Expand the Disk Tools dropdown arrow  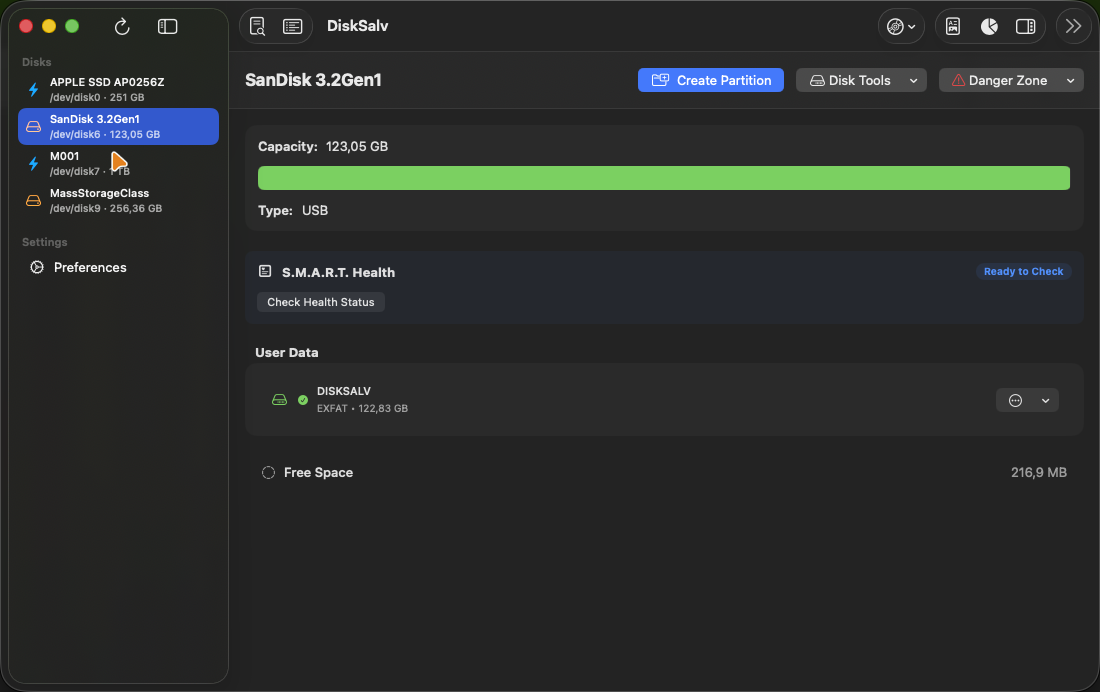click(913, 81)
